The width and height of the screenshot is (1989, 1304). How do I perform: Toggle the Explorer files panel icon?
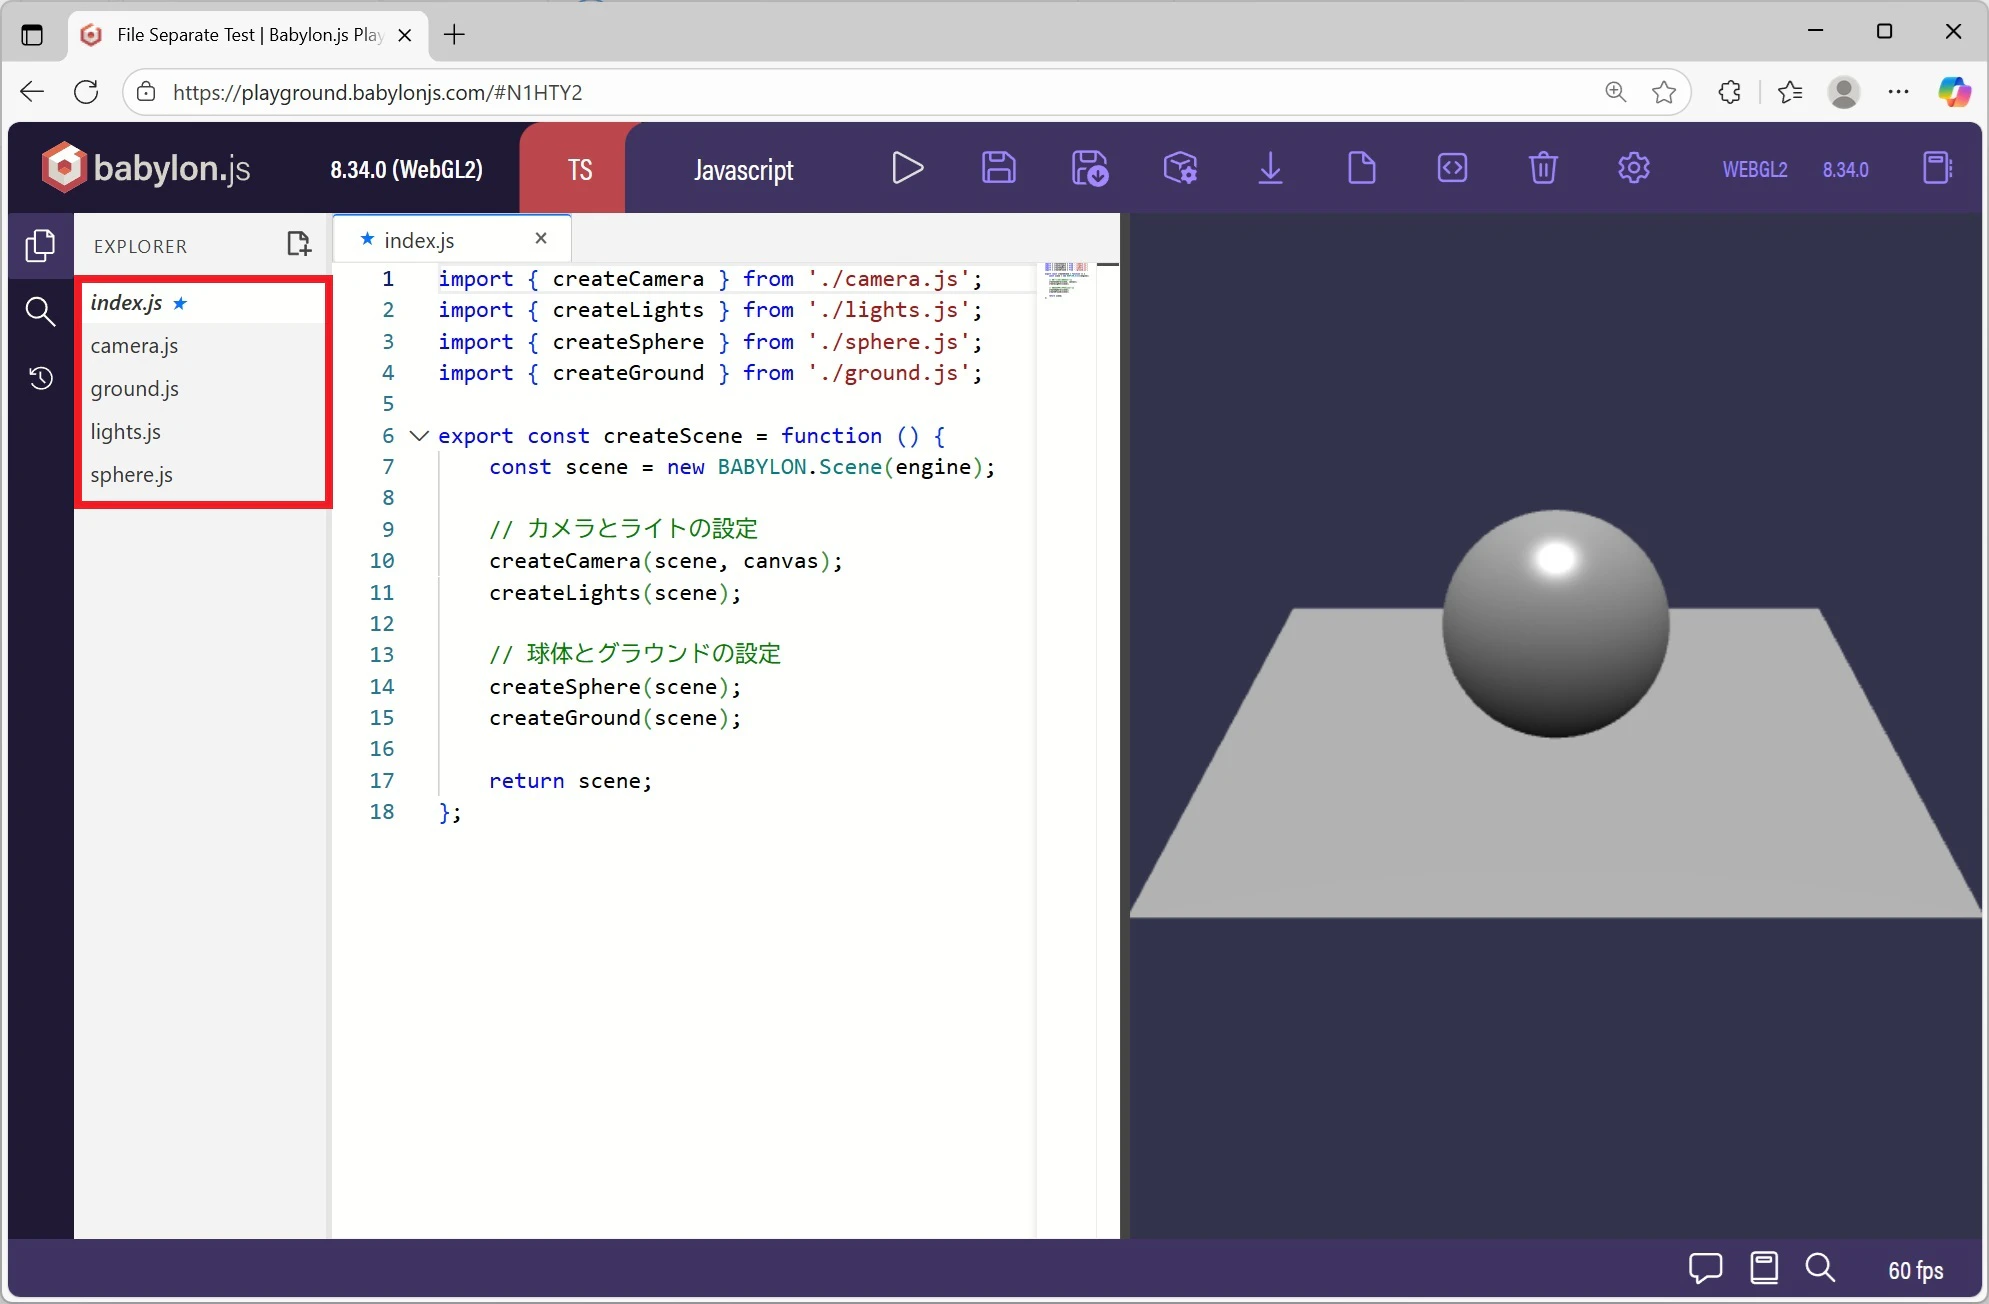[x=40, y=245]
